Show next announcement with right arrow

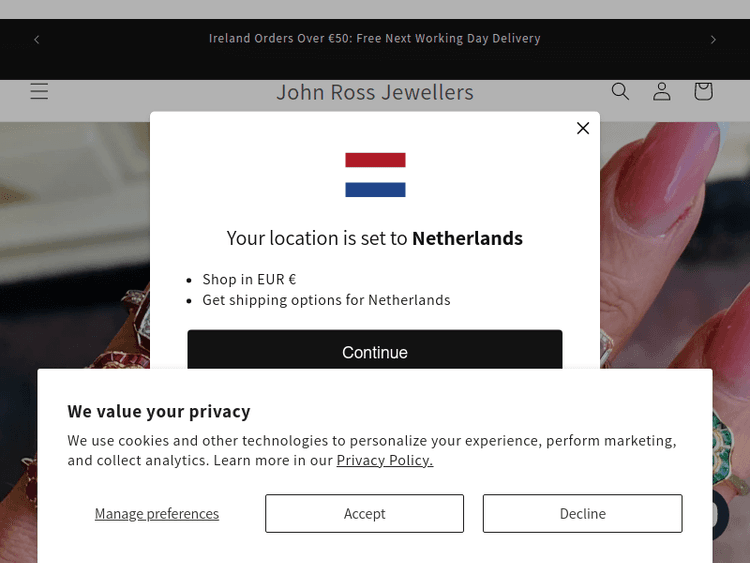[x=713, y=39]
